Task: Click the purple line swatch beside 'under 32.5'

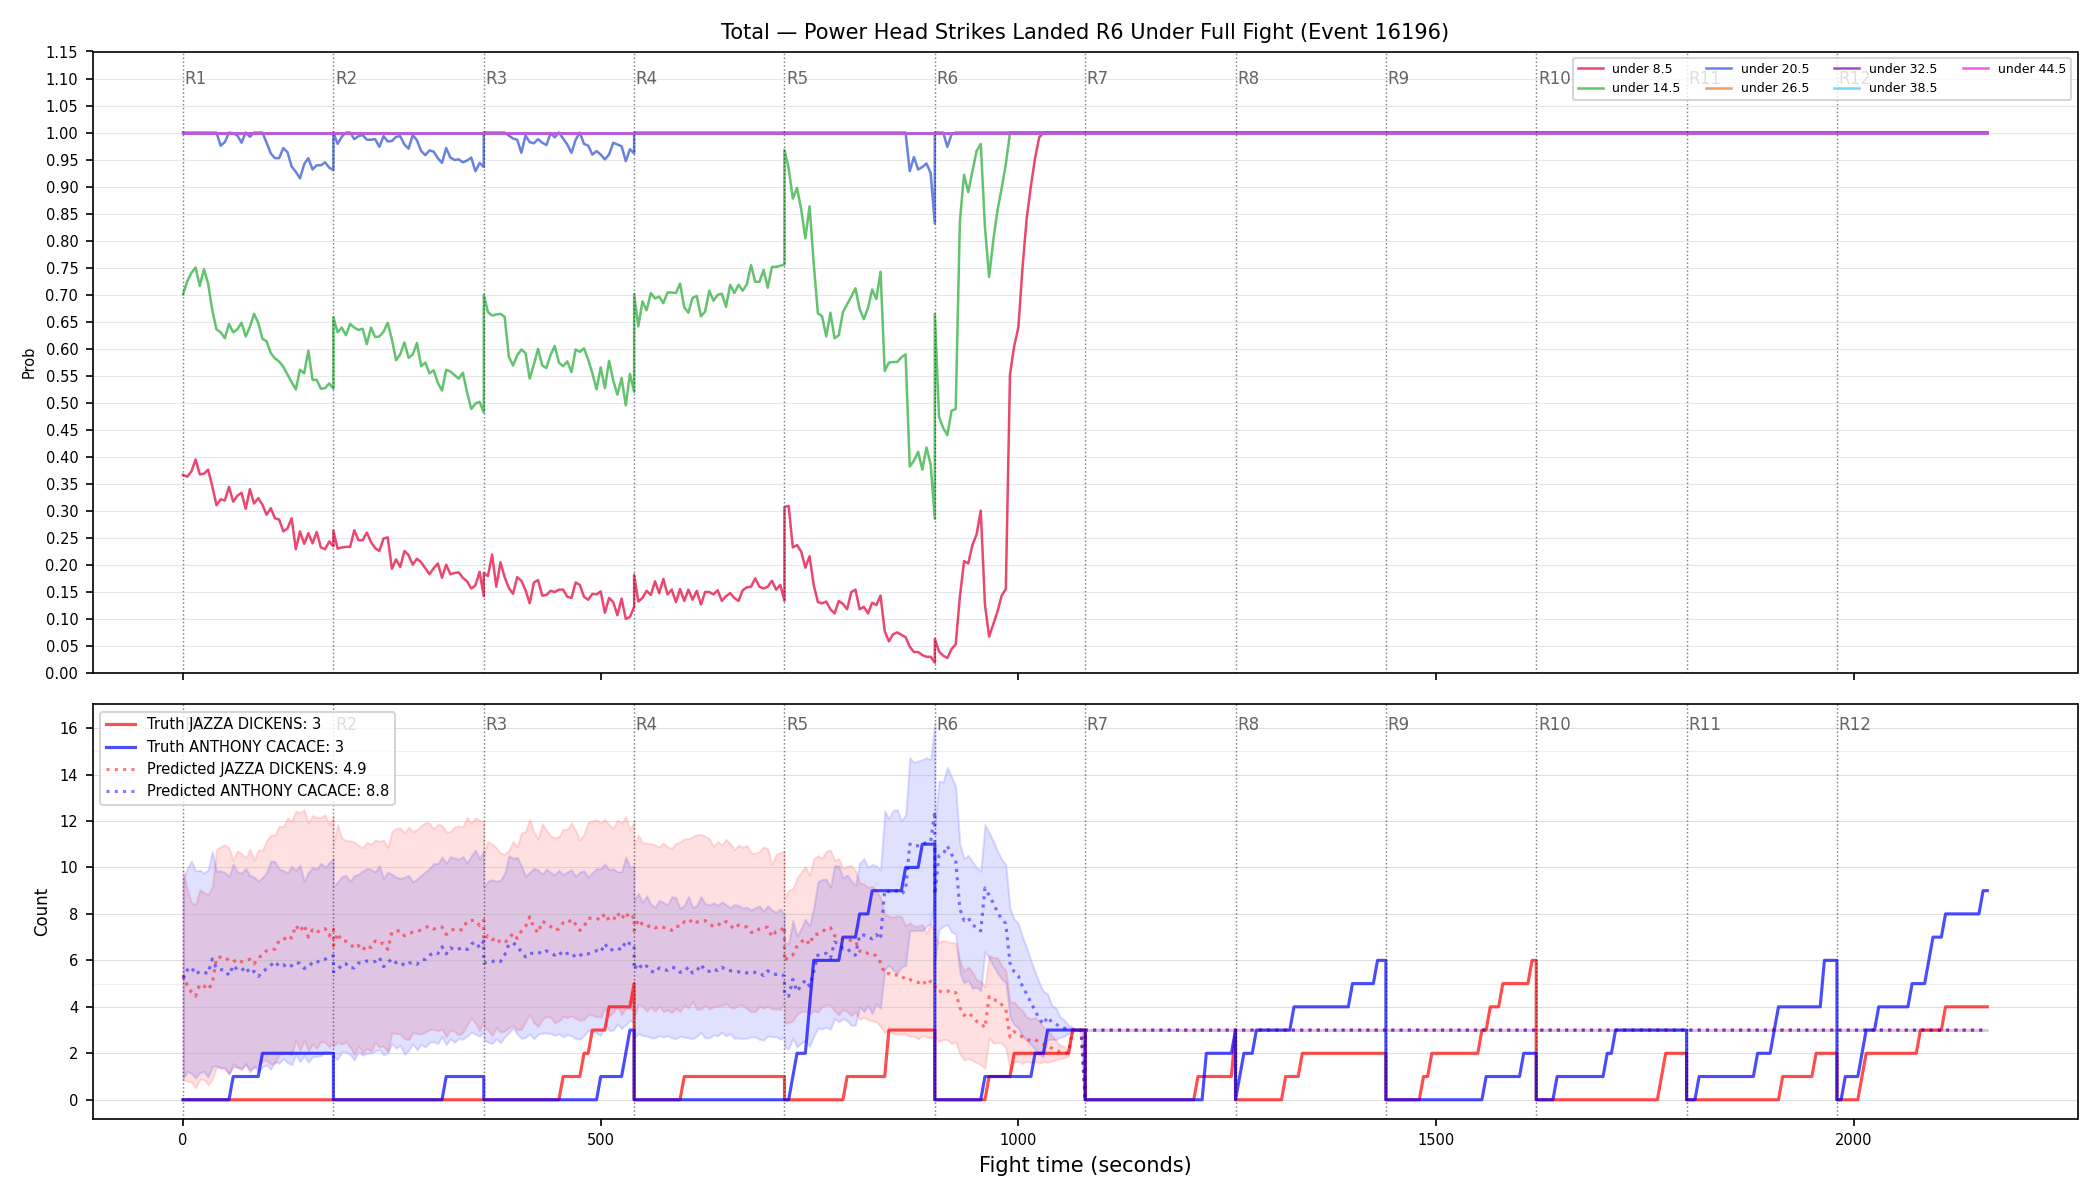Action: [1848, 69]
